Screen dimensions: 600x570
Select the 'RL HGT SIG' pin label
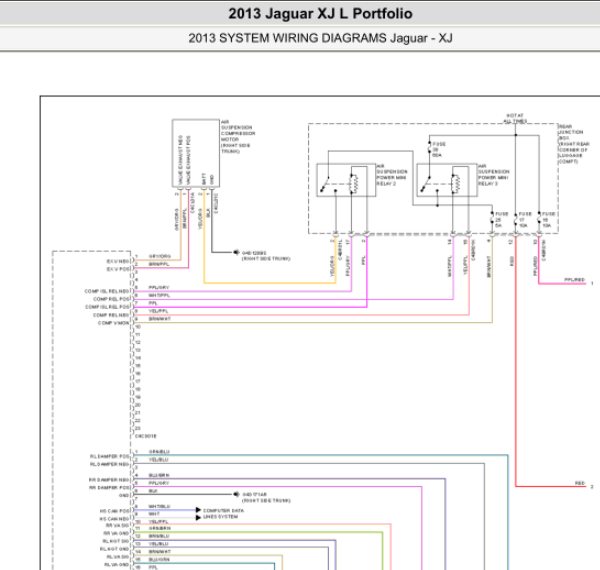[116, 541]
